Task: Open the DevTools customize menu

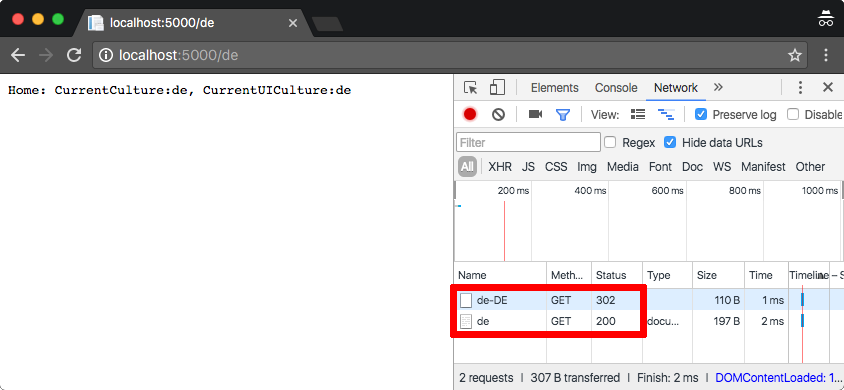Action: click(800, 88)
